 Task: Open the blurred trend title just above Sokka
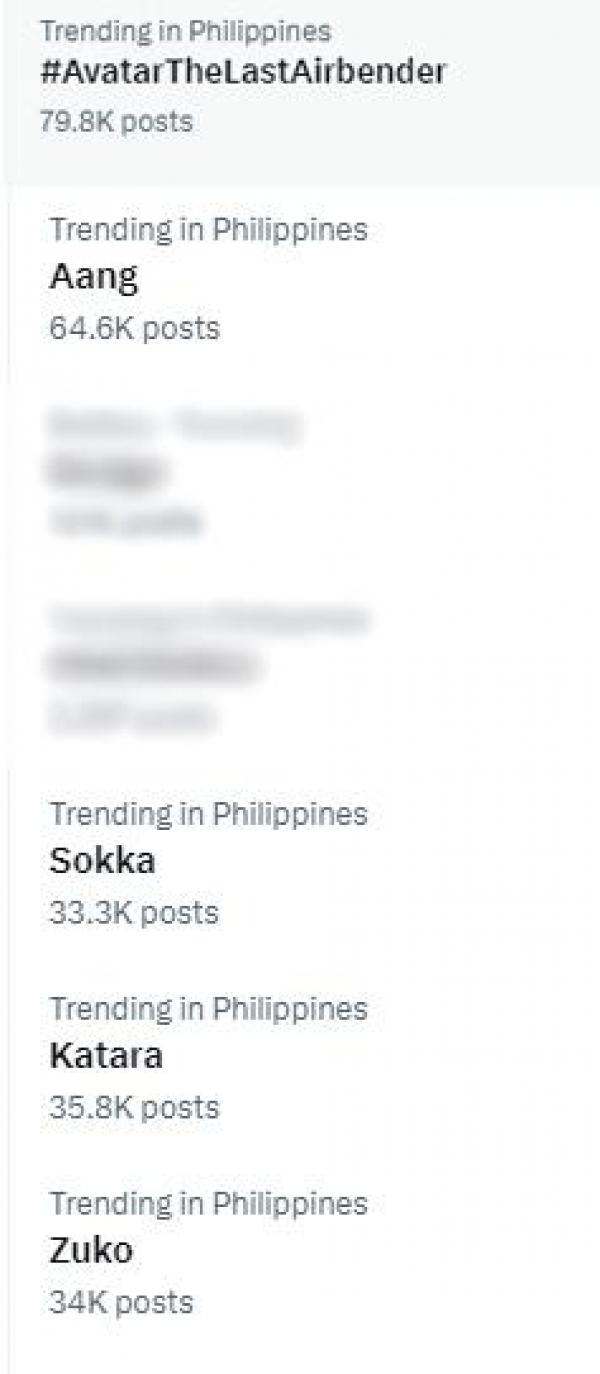click(153, 665)
